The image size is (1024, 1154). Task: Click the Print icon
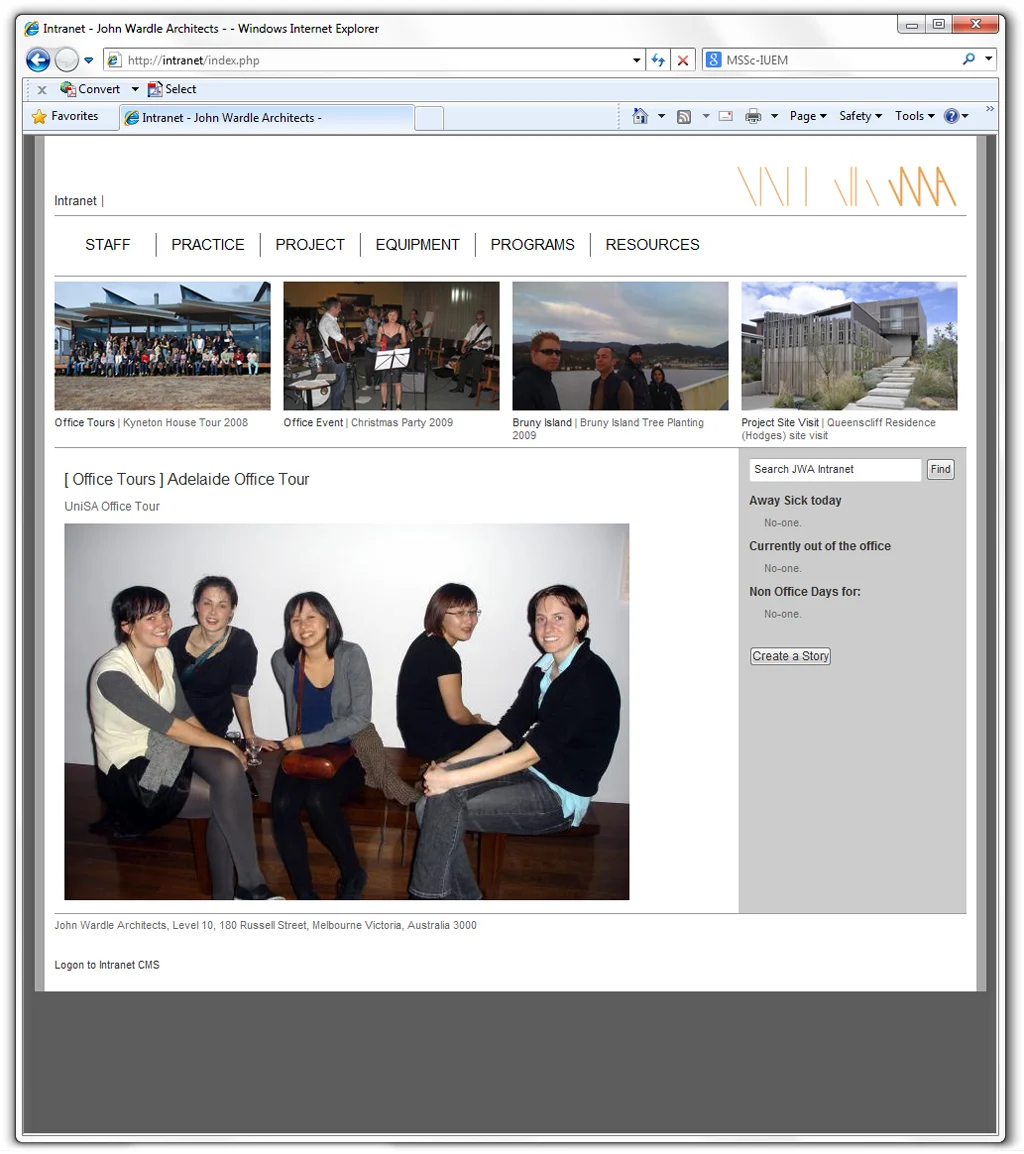click(753, 116)
